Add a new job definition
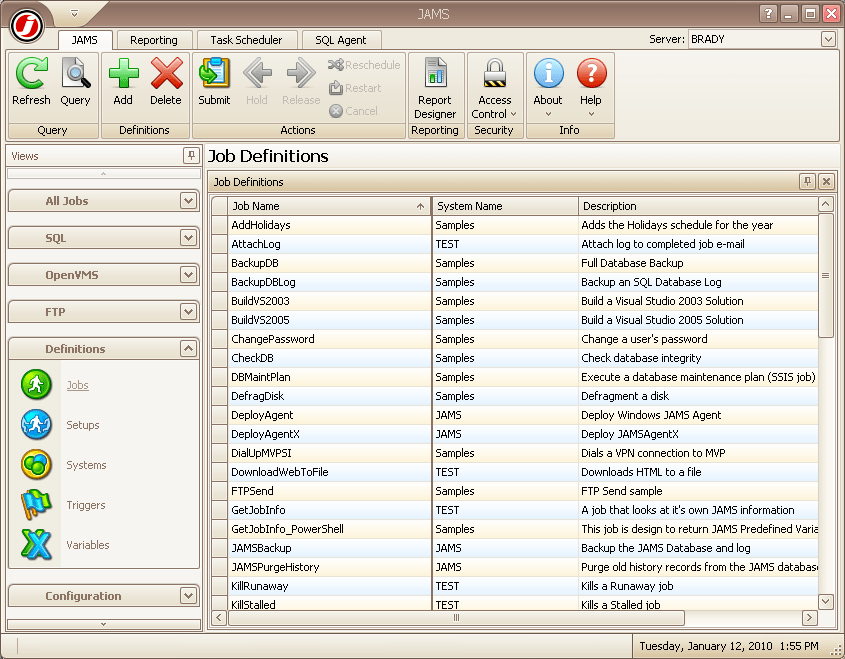 tap(123, 73)
